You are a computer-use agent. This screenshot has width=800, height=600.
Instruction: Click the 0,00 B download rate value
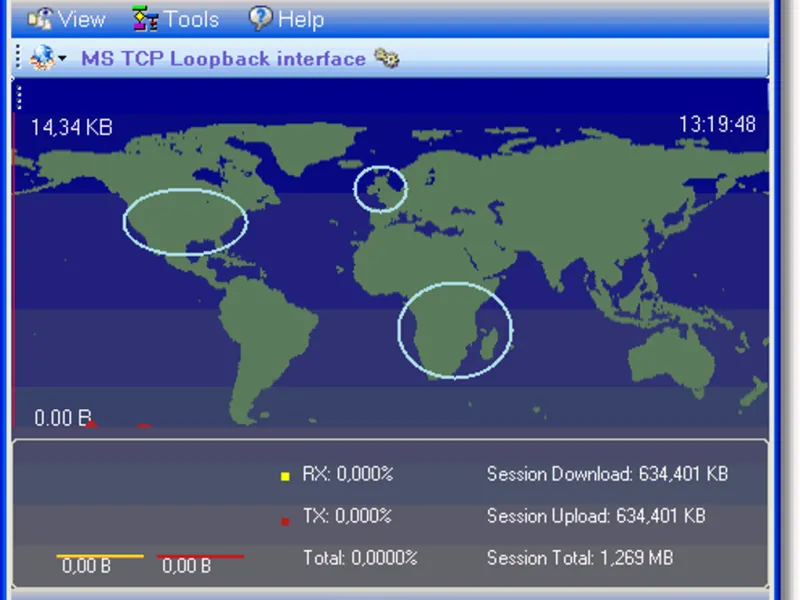tap(86, 566)
